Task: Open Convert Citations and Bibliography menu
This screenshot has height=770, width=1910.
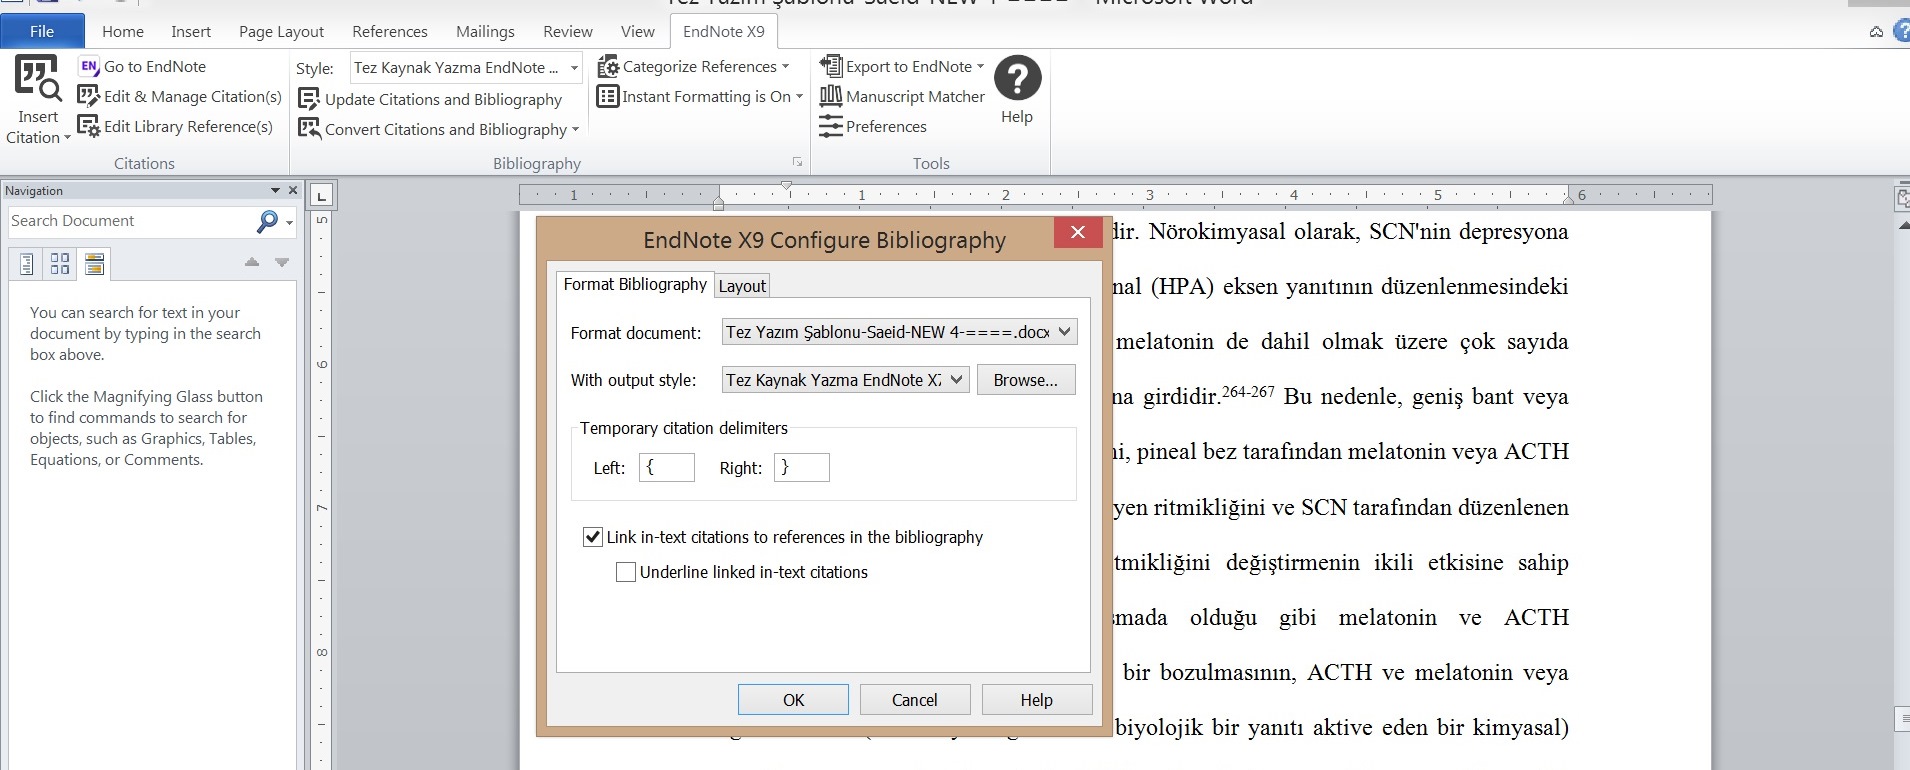Action: tap(439, 130)
